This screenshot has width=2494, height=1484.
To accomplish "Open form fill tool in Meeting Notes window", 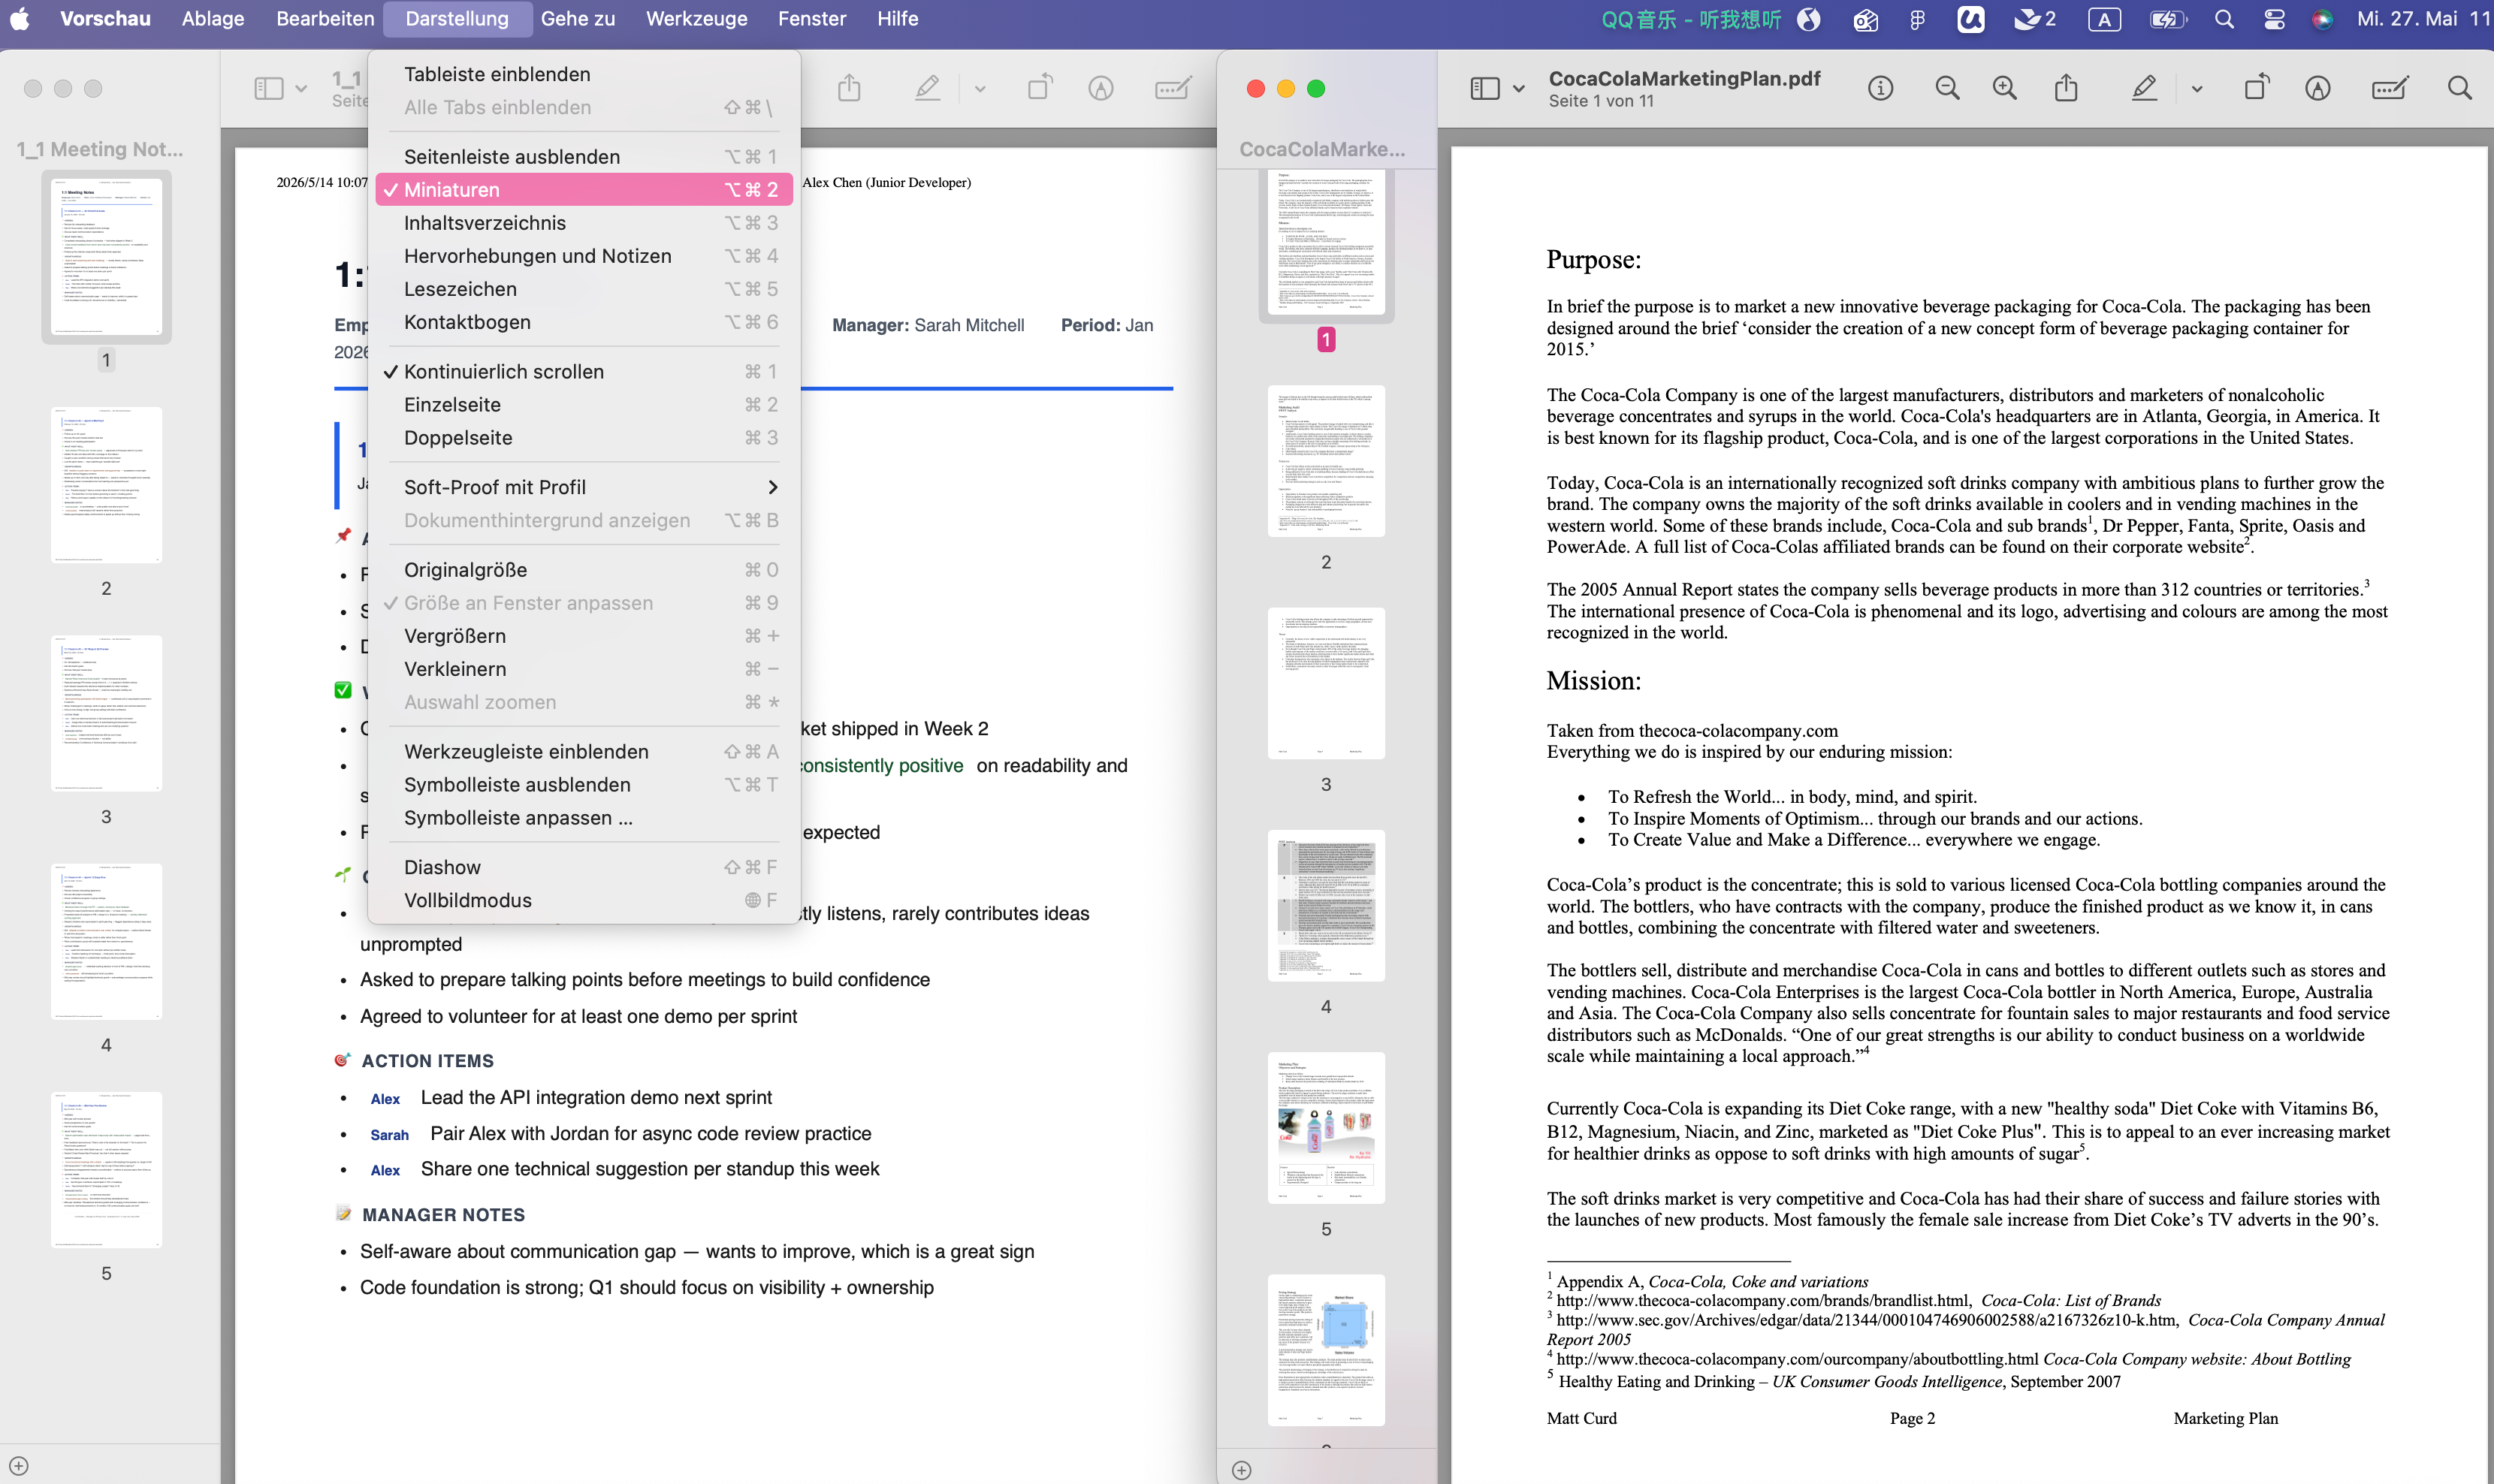I will tap(1172, 89).
